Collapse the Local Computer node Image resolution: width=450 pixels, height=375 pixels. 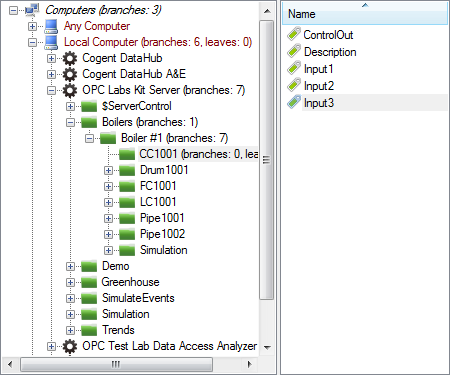32,42
